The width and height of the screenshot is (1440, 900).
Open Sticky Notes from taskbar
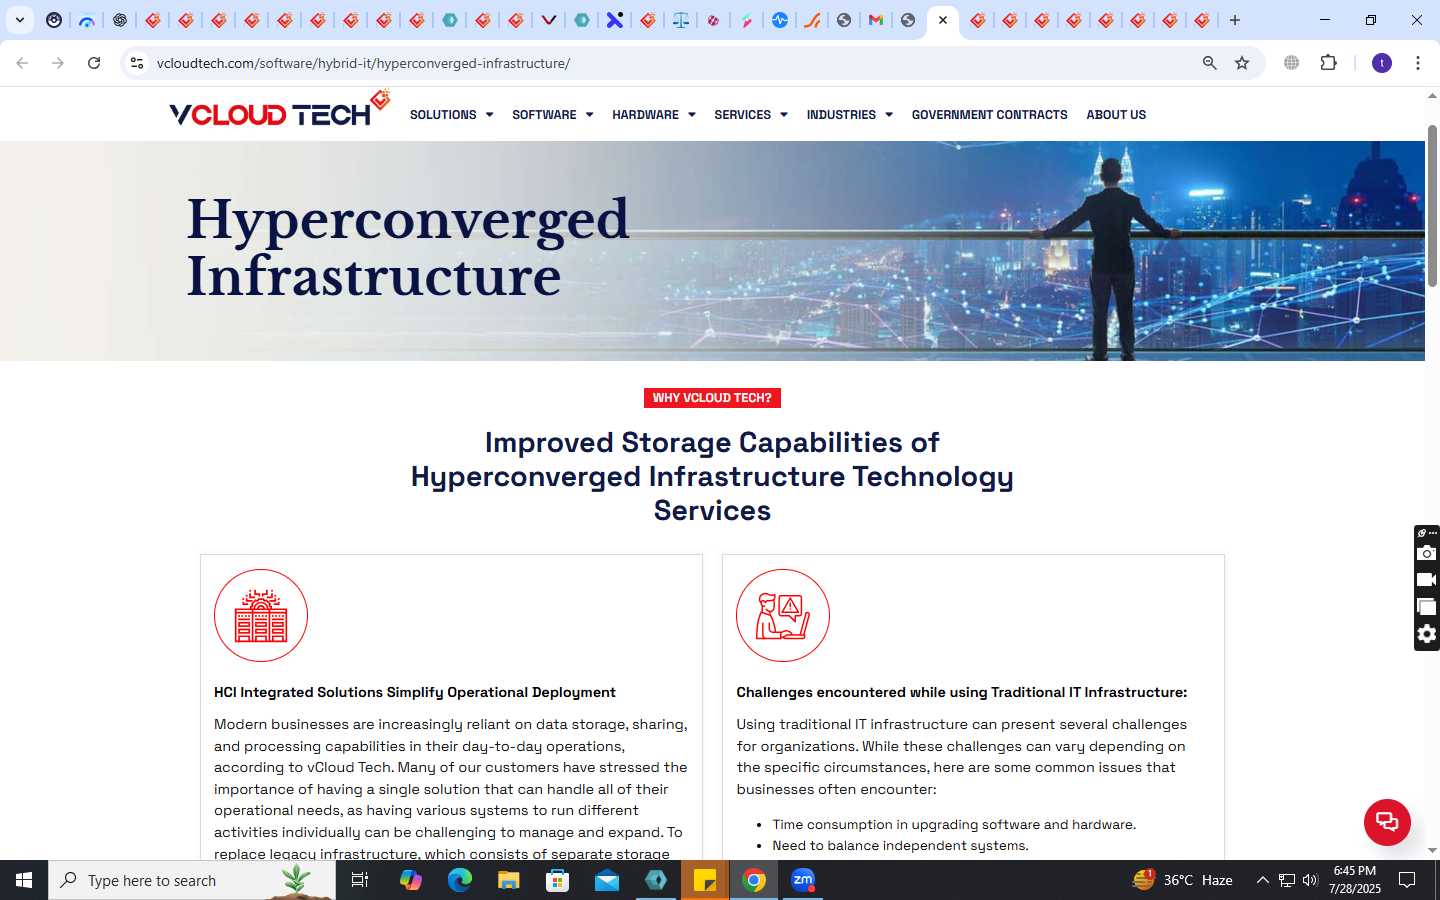click(705, 880)
